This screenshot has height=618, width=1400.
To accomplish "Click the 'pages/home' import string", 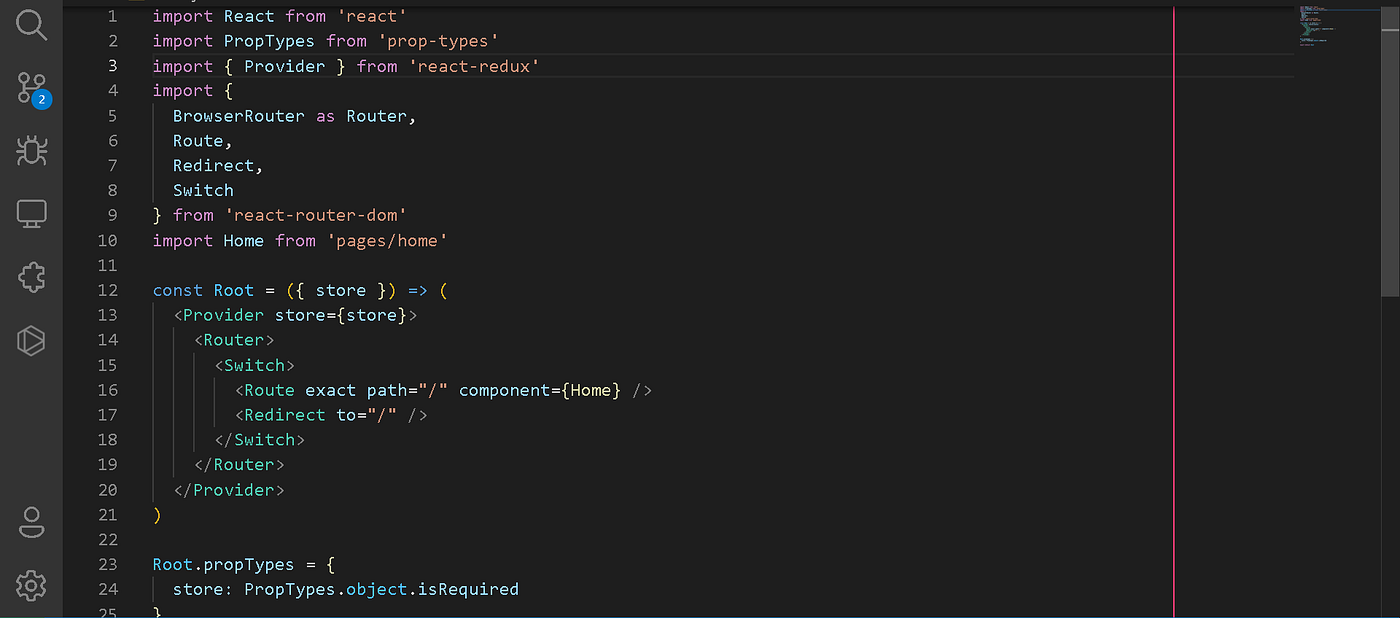I will 387,240.
